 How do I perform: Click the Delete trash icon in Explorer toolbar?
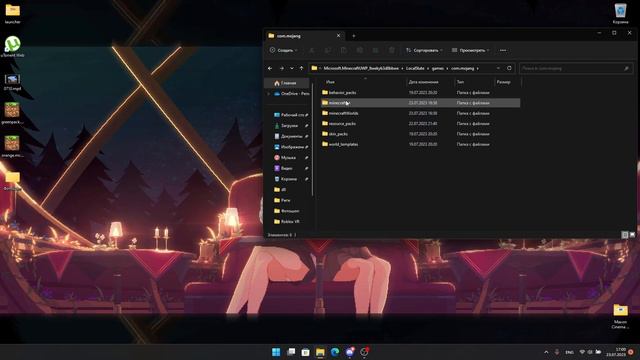tap(392, 50)
